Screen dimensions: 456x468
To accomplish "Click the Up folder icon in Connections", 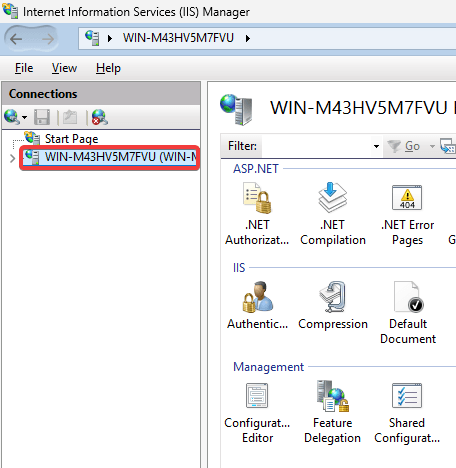I will coord(70,117).
